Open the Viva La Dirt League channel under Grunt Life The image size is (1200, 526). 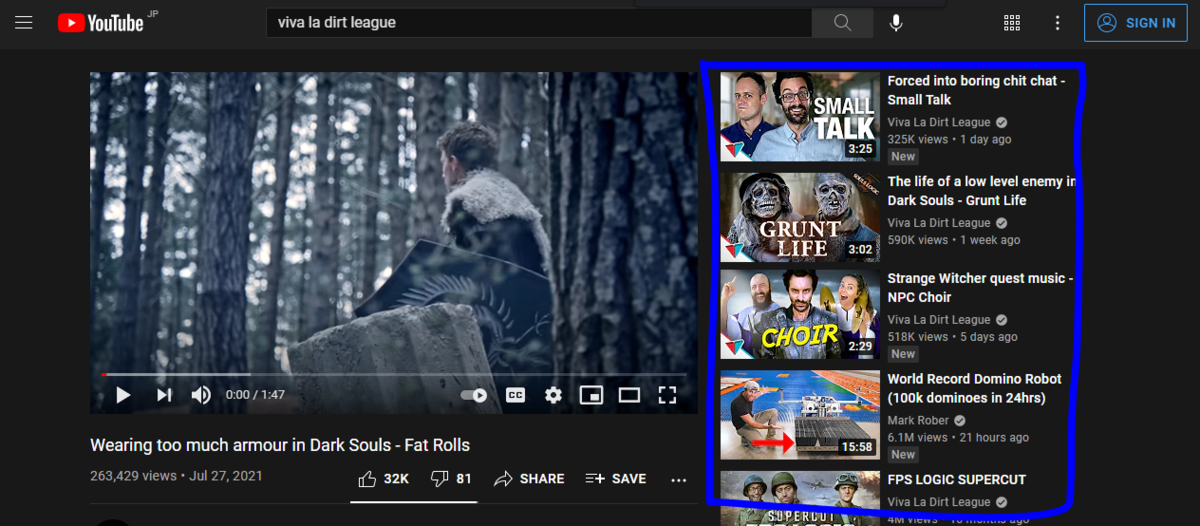[x=939, y=223]
